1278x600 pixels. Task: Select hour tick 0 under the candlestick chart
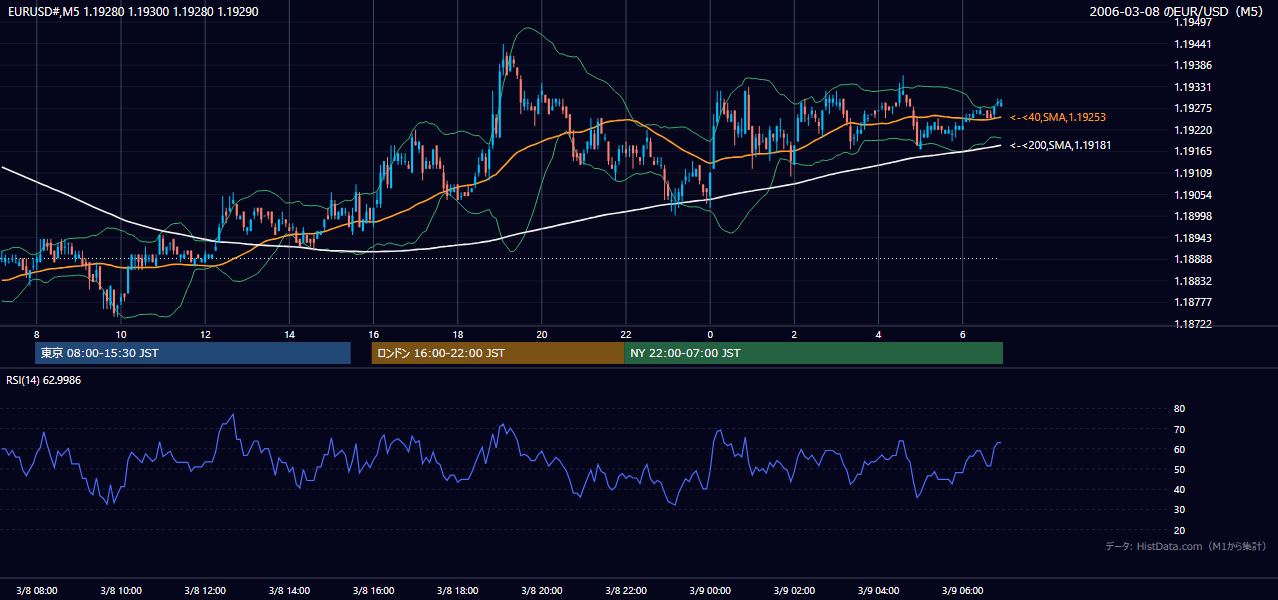pyautogui.click(x=710, y=334)
